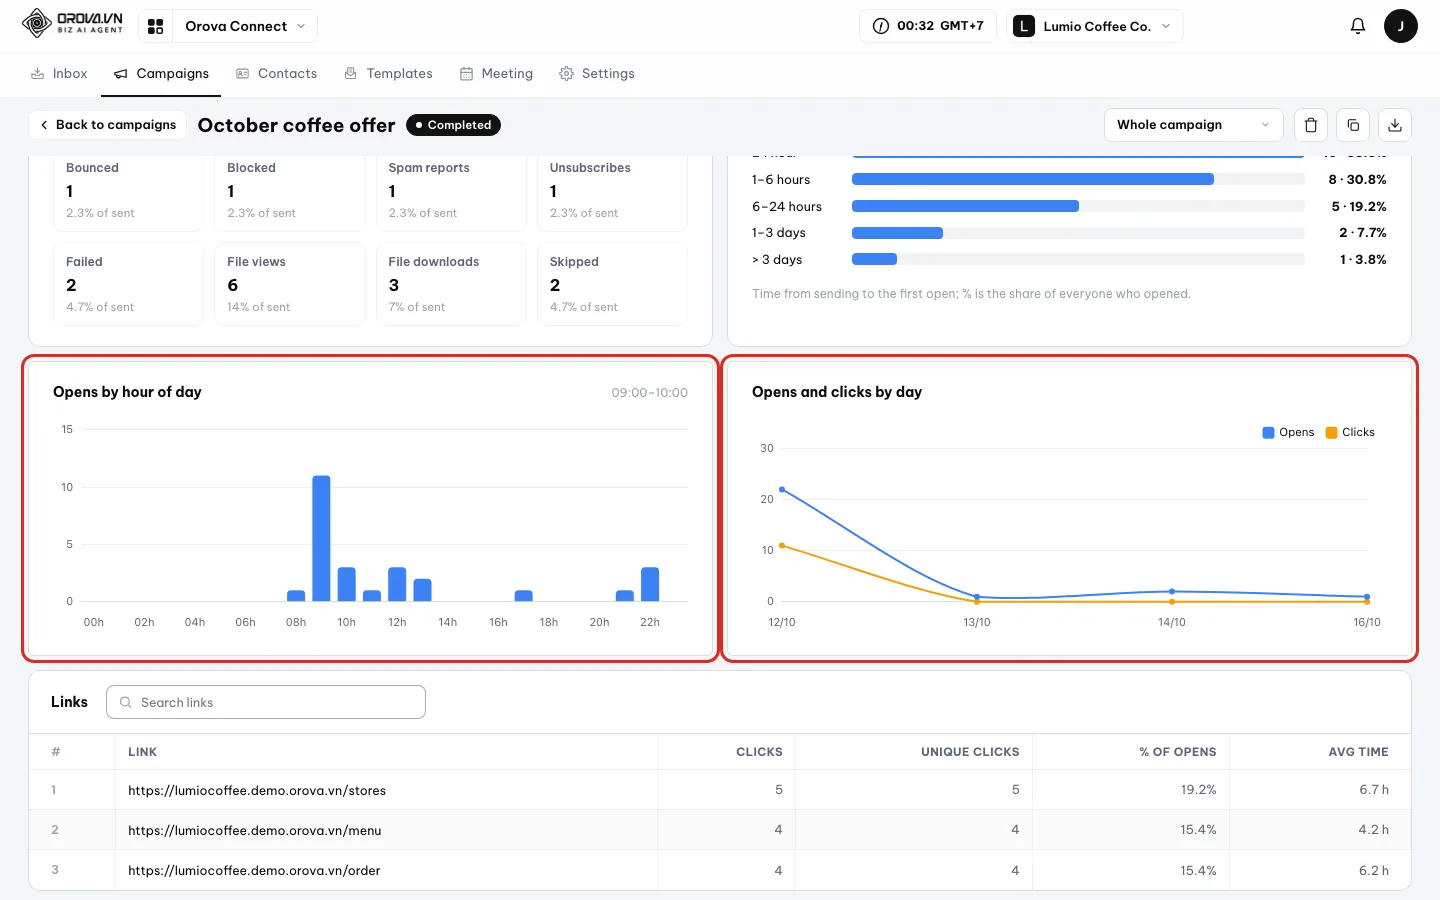1440x900 pixels.
Task: Click the Completed status badge
Action: (x=453, y=125)
